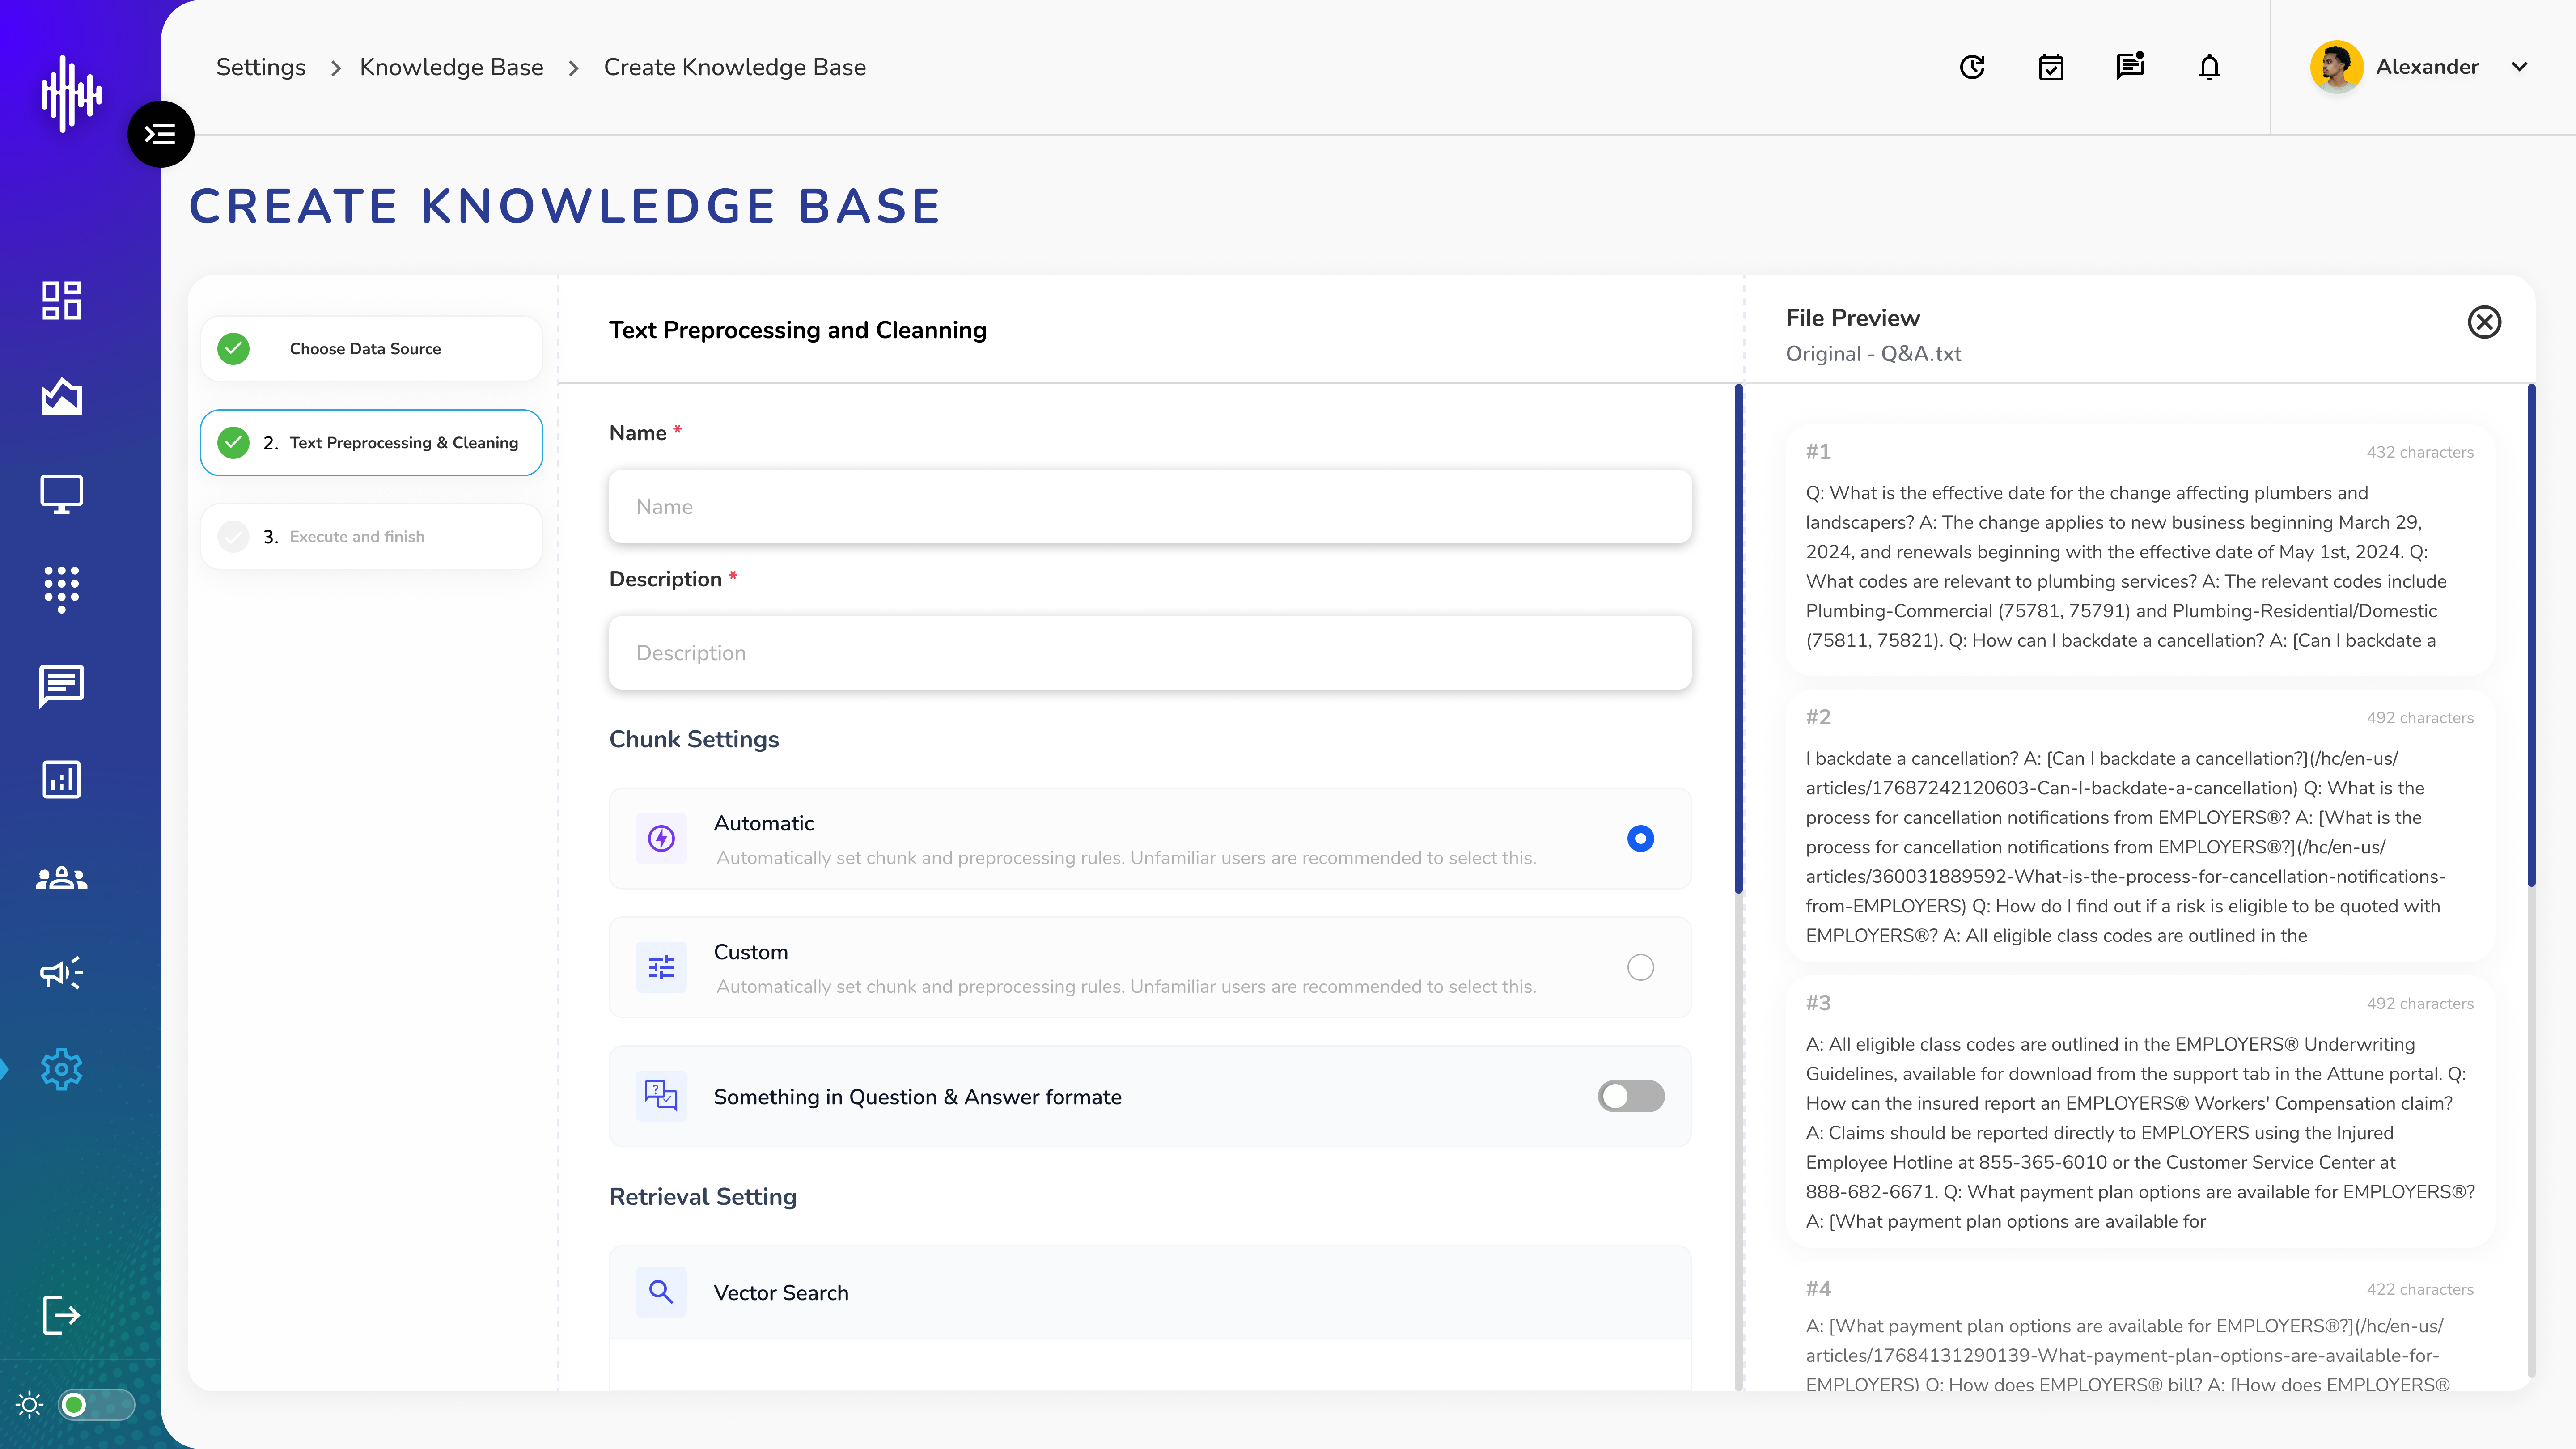Viewport: 2576px width, 1449px height.
Task: Click "Original - Q&A.txt" file name
Action: click(x=1873, y=354)
